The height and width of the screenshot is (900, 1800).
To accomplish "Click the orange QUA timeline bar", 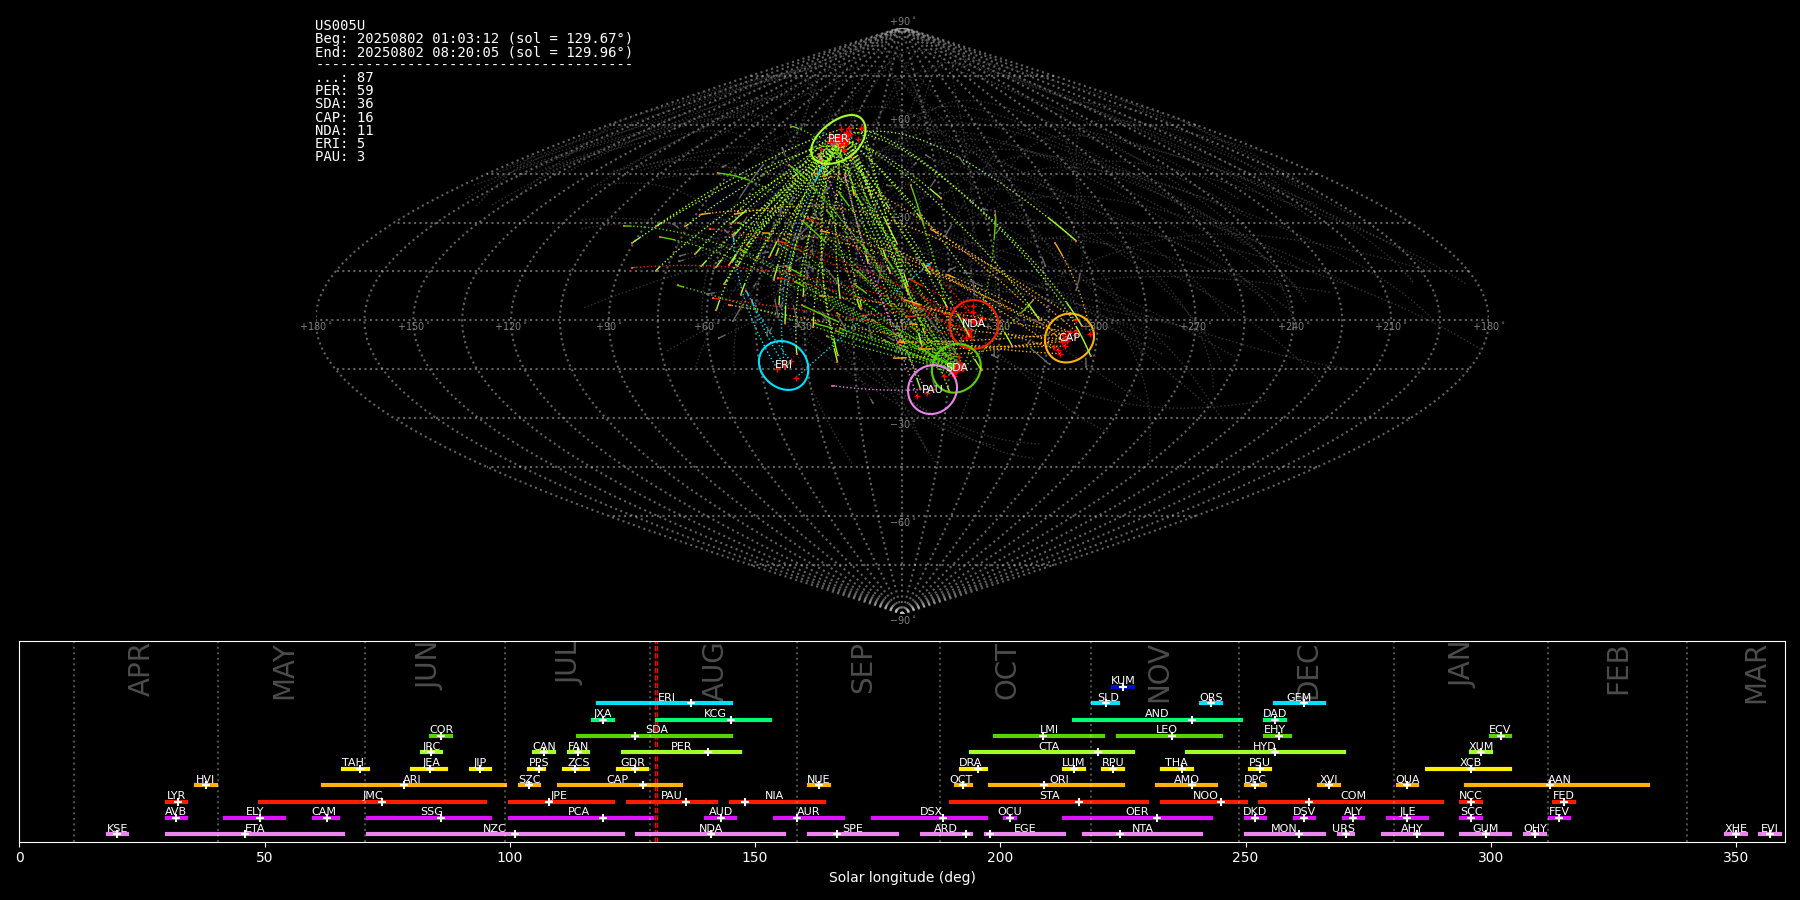I will point(1407,785).
